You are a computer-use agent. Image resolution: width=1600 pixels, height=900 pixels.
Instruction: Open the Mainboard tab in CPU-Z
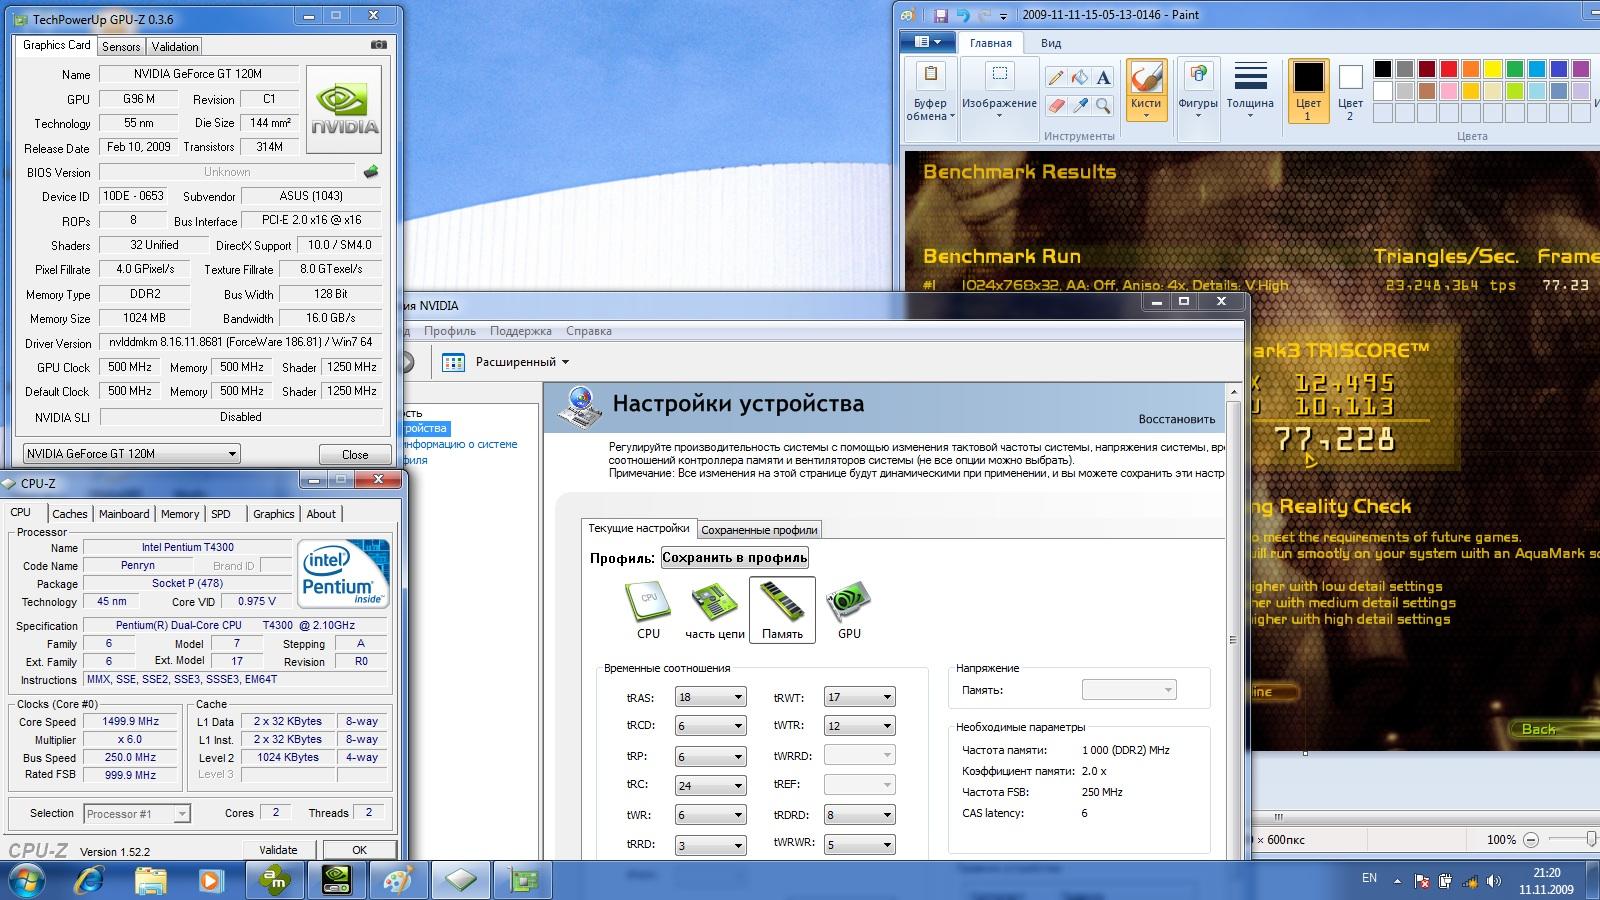click(124, 514)
